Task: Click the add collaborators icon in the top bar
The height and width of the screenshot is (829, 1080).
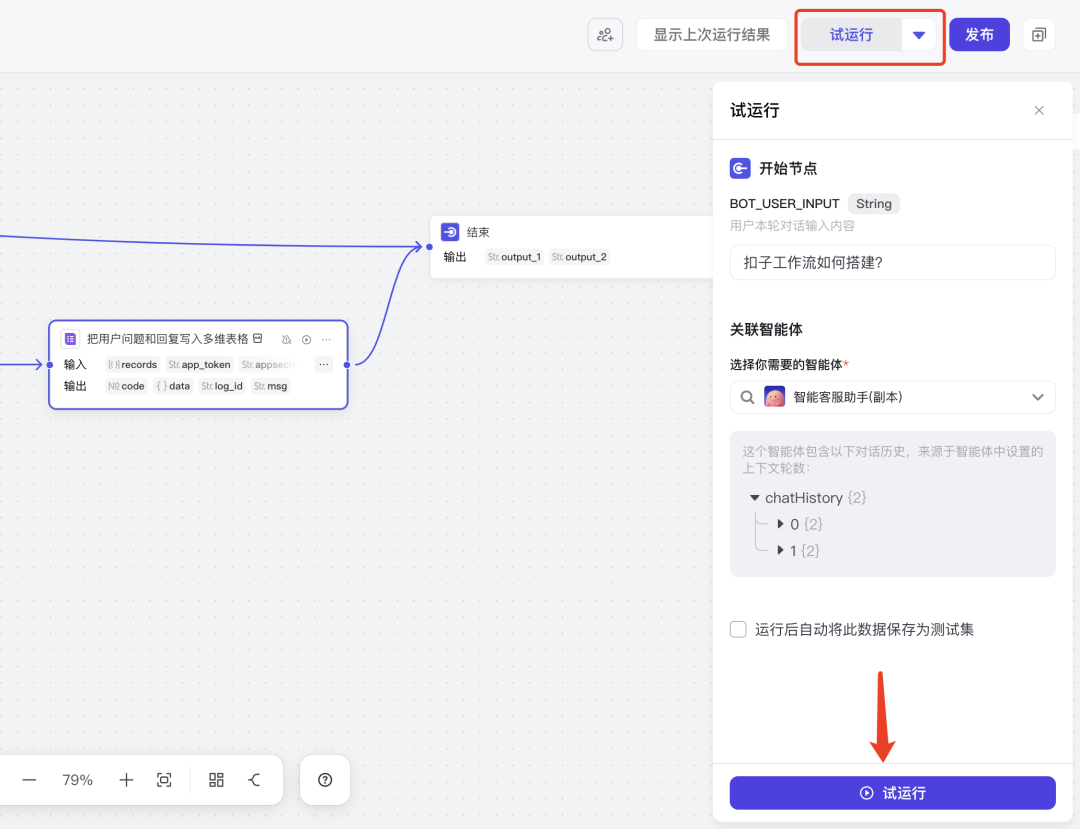Action: (605, 34)
